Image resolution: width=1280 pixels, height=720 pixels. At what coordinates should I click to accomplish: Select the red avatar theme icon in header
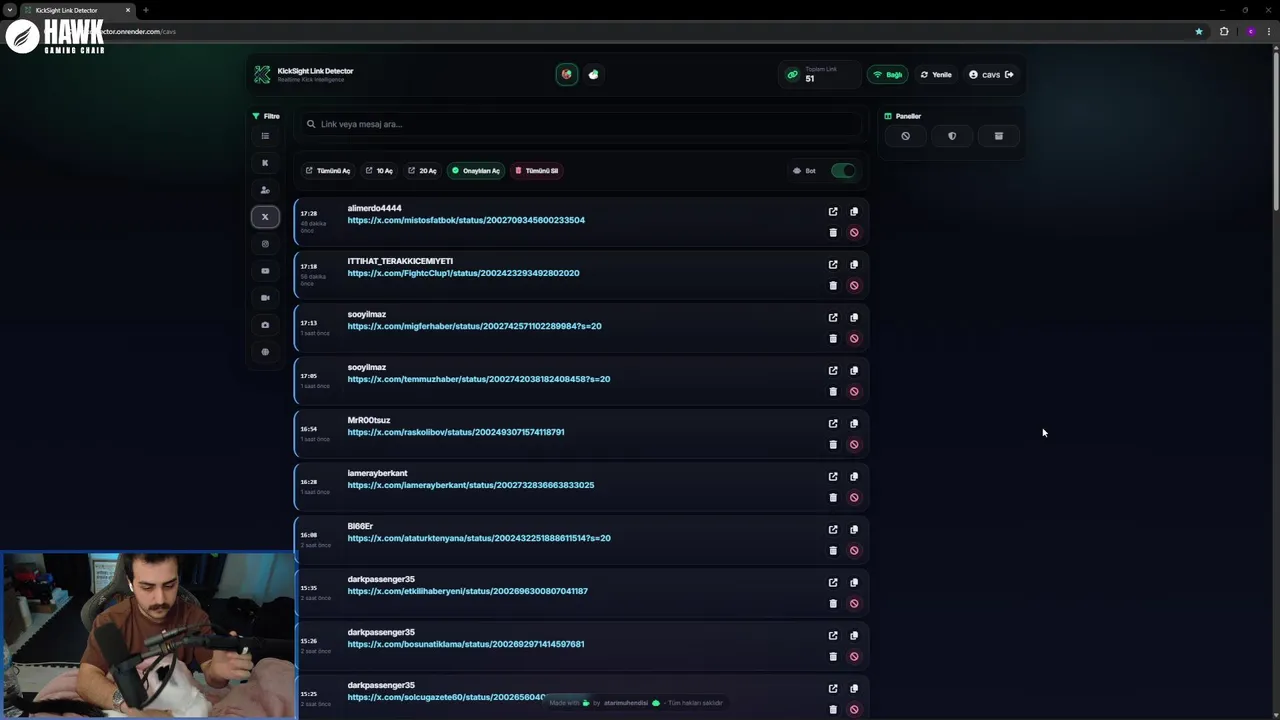(567, 74)
